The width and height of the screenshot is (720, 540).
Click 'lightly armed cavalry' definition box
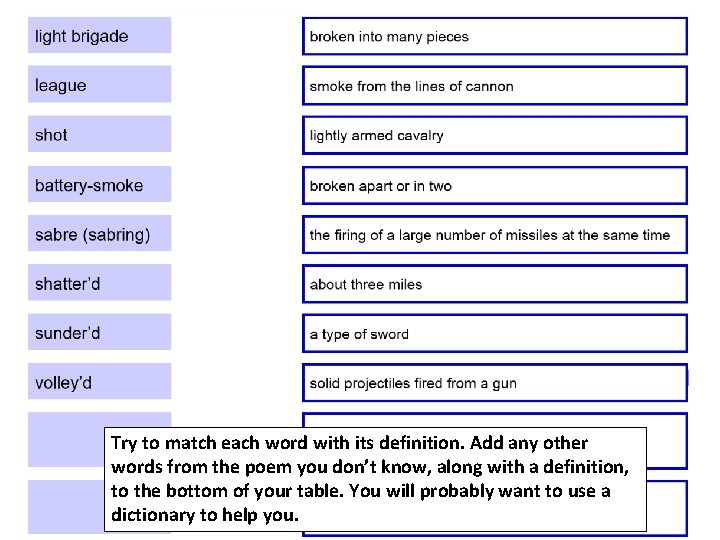(495, 135)
